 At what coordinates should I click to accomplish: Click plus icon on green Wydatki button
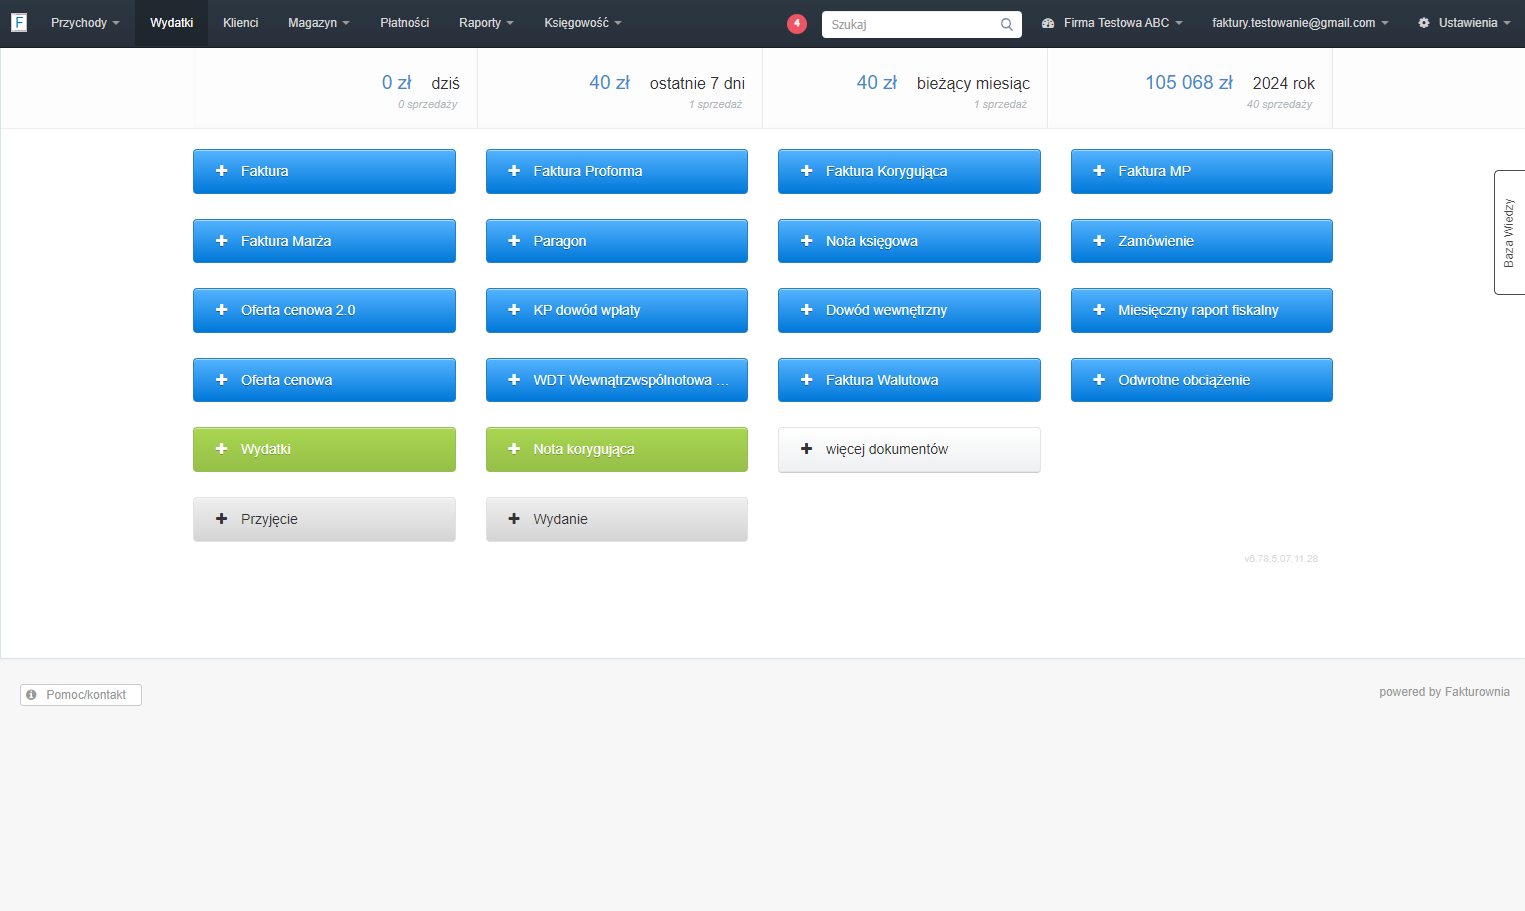coord(222,449)
